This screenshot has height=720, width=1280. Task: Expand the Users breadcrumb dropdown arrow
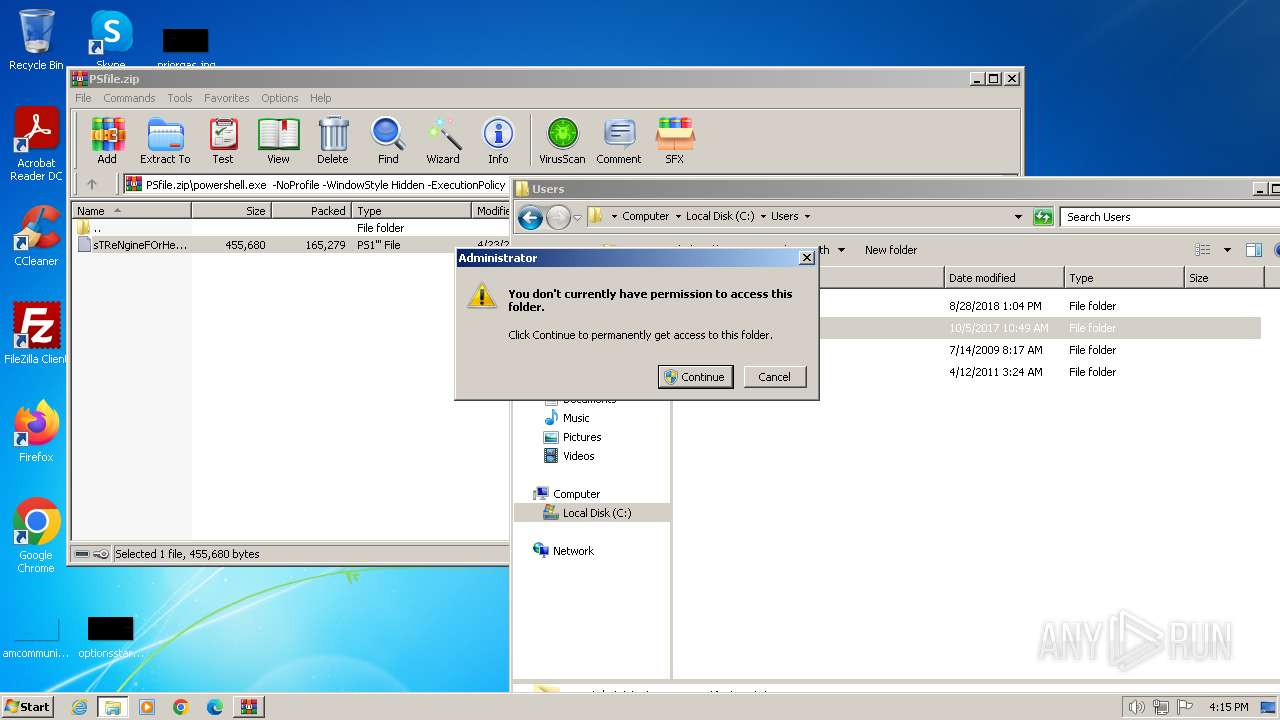(x=807, y=216)
